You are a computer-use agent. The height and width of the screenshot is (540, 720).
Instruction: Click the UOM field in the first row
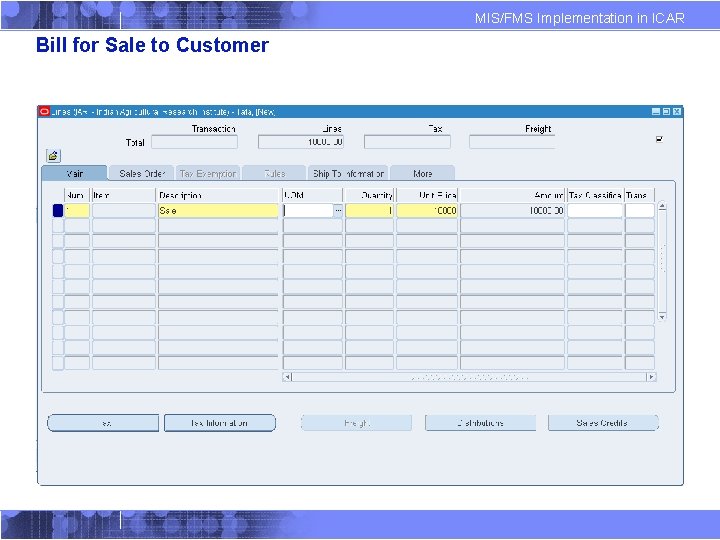point(308,210)
